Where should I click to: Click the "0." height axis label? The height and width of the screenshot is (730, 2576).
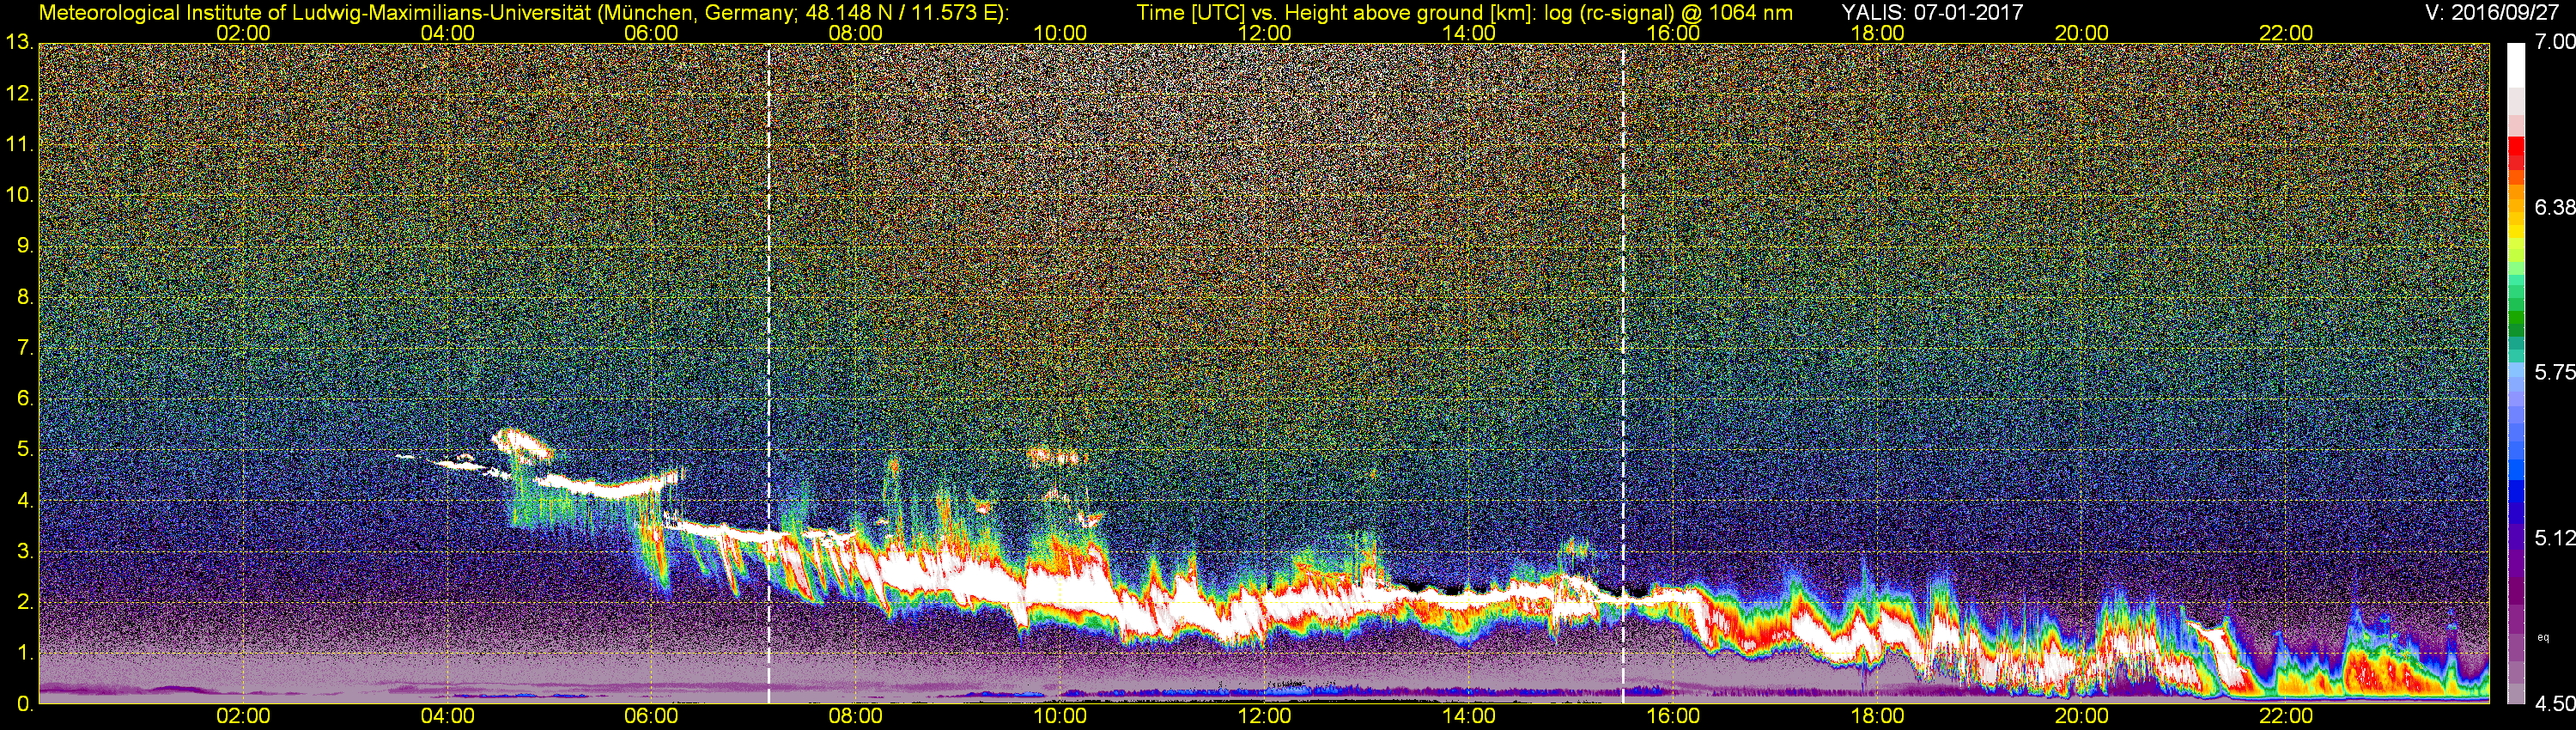tap(25, 704)
